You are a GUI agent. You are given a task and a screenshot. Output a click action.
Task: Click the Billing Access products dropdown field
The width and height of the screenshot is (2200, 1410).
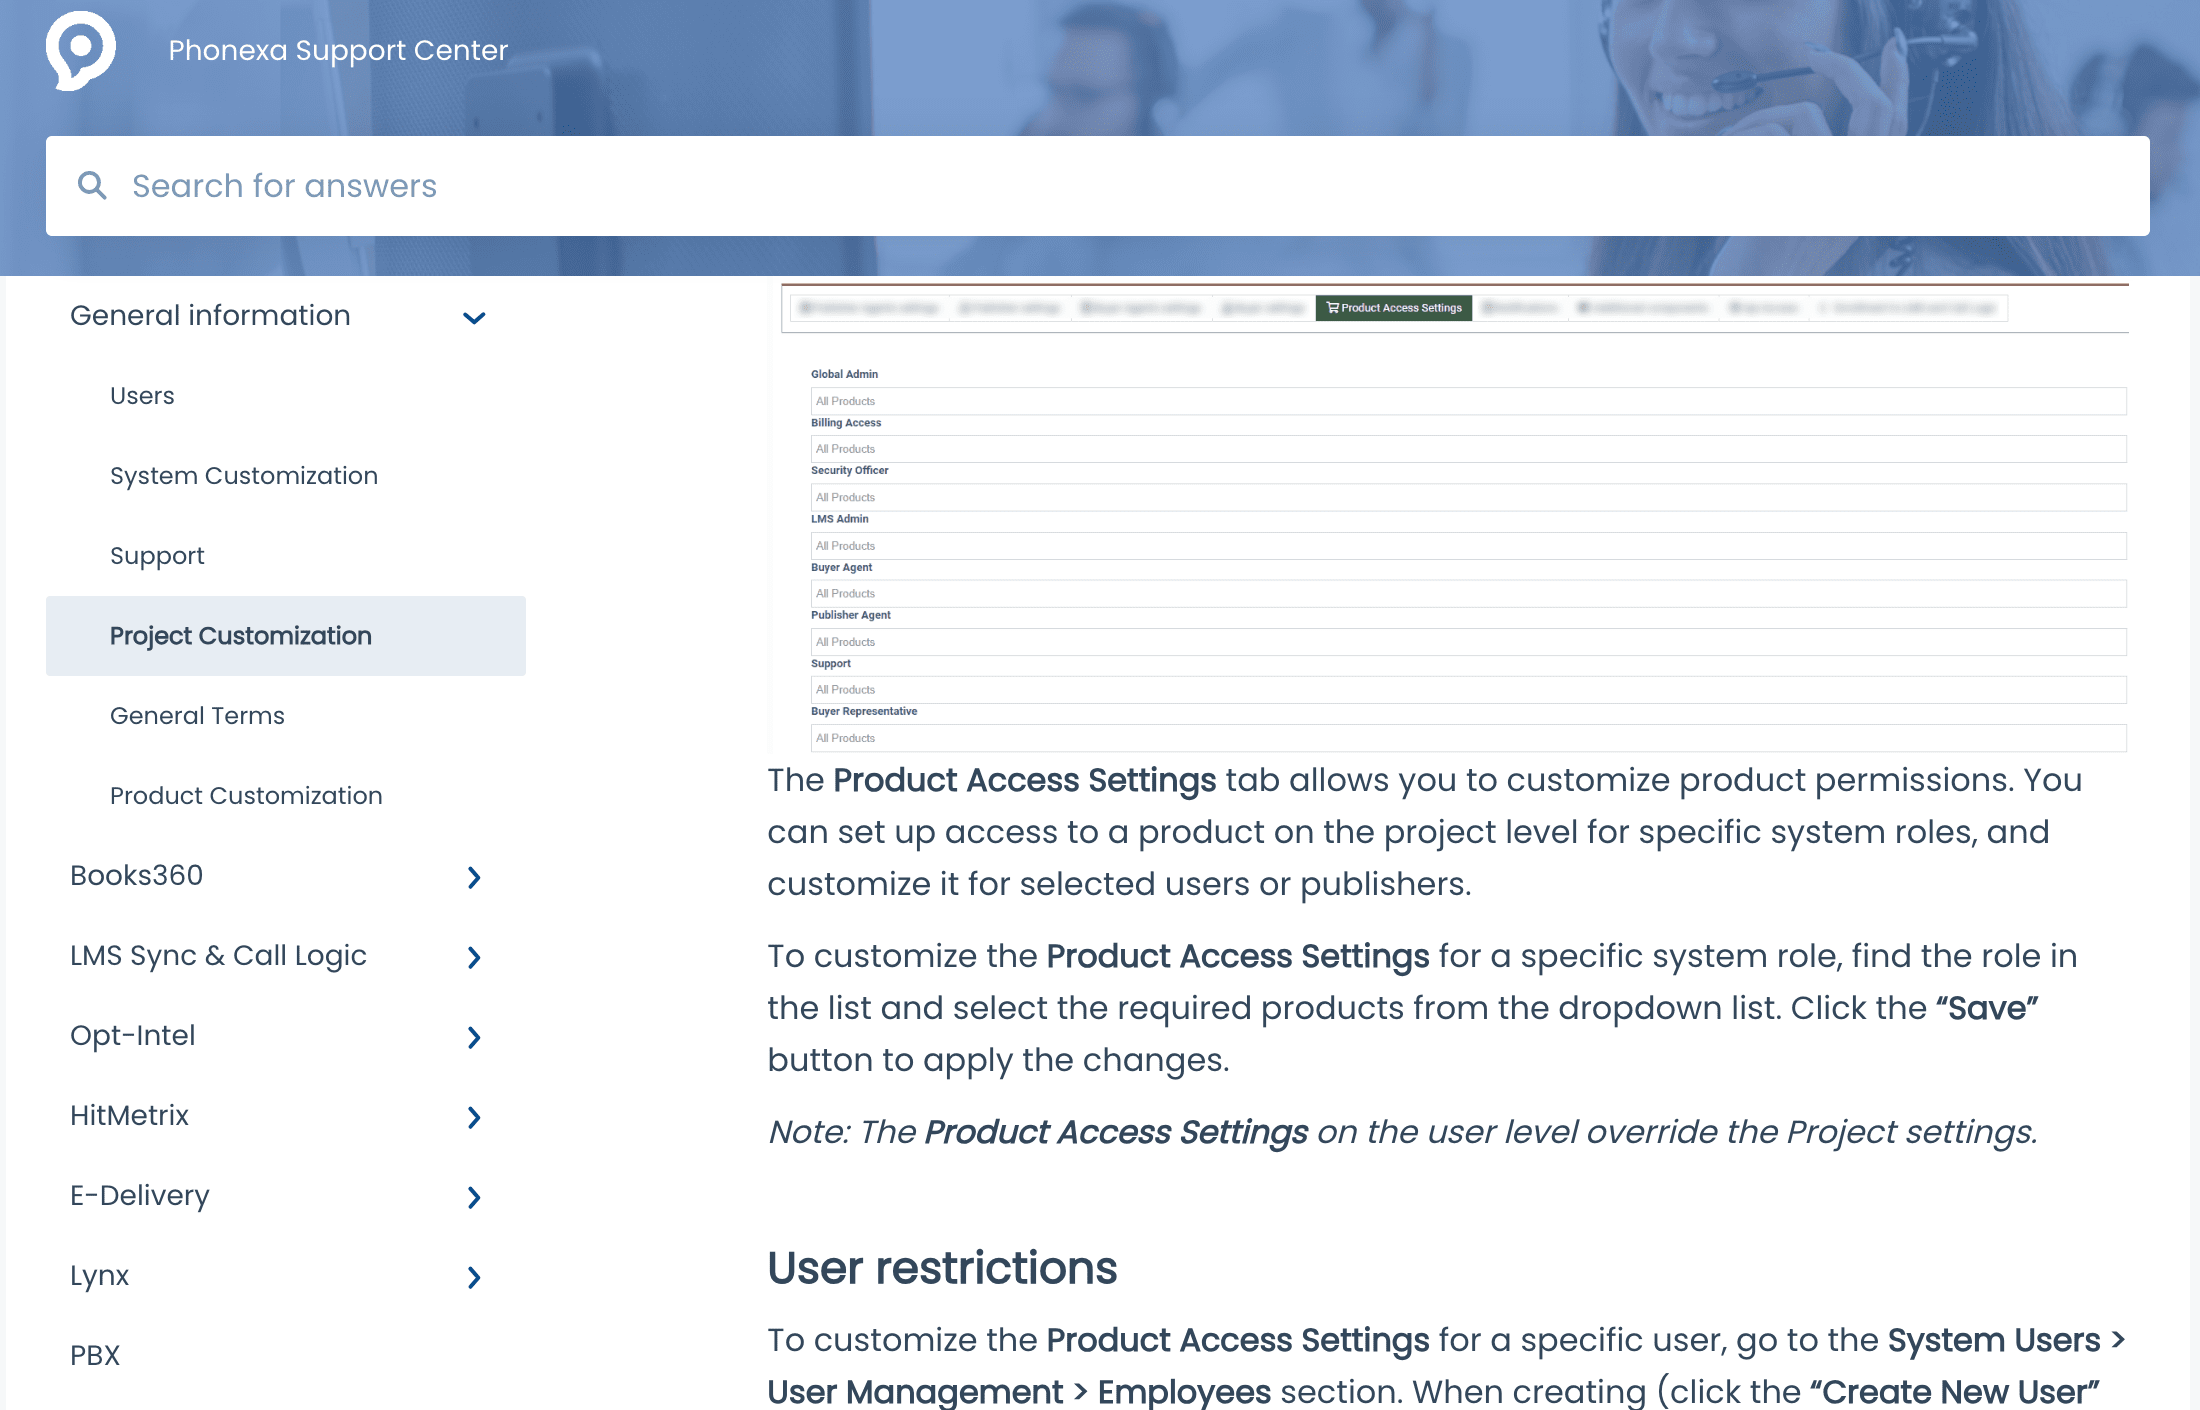pos(1468,449)
